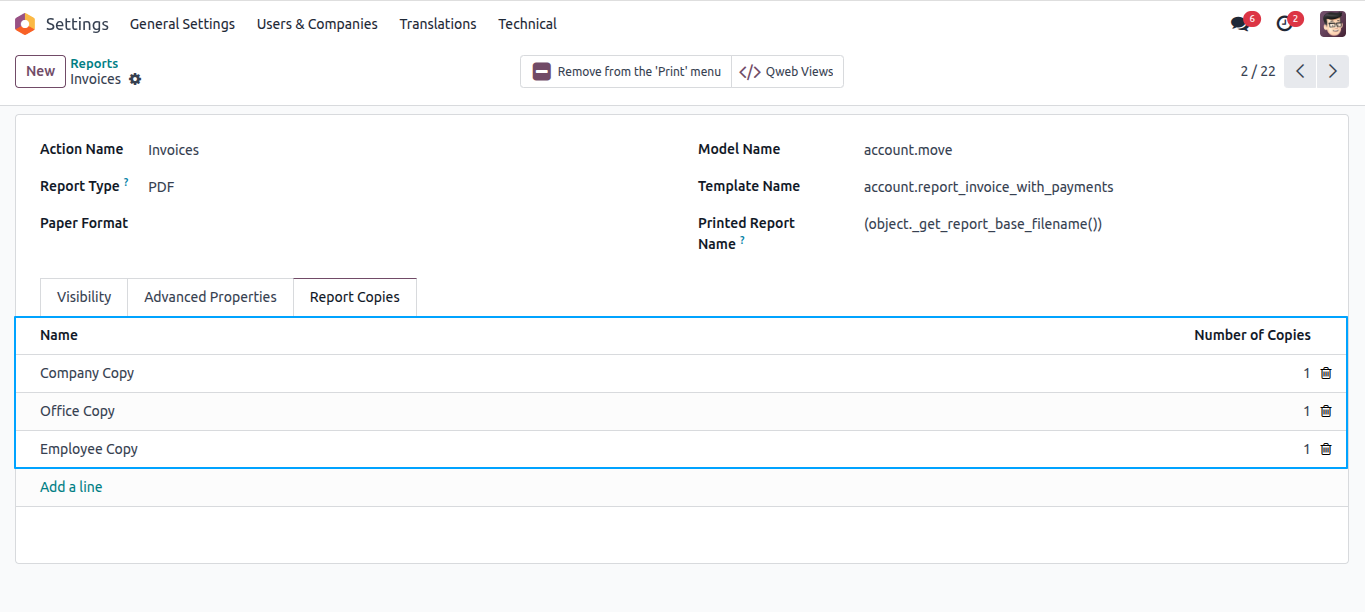This screenshot has height=612, width=1365.
Task: Switch to the Advanced Properties tab
Action: coord(210,297)
